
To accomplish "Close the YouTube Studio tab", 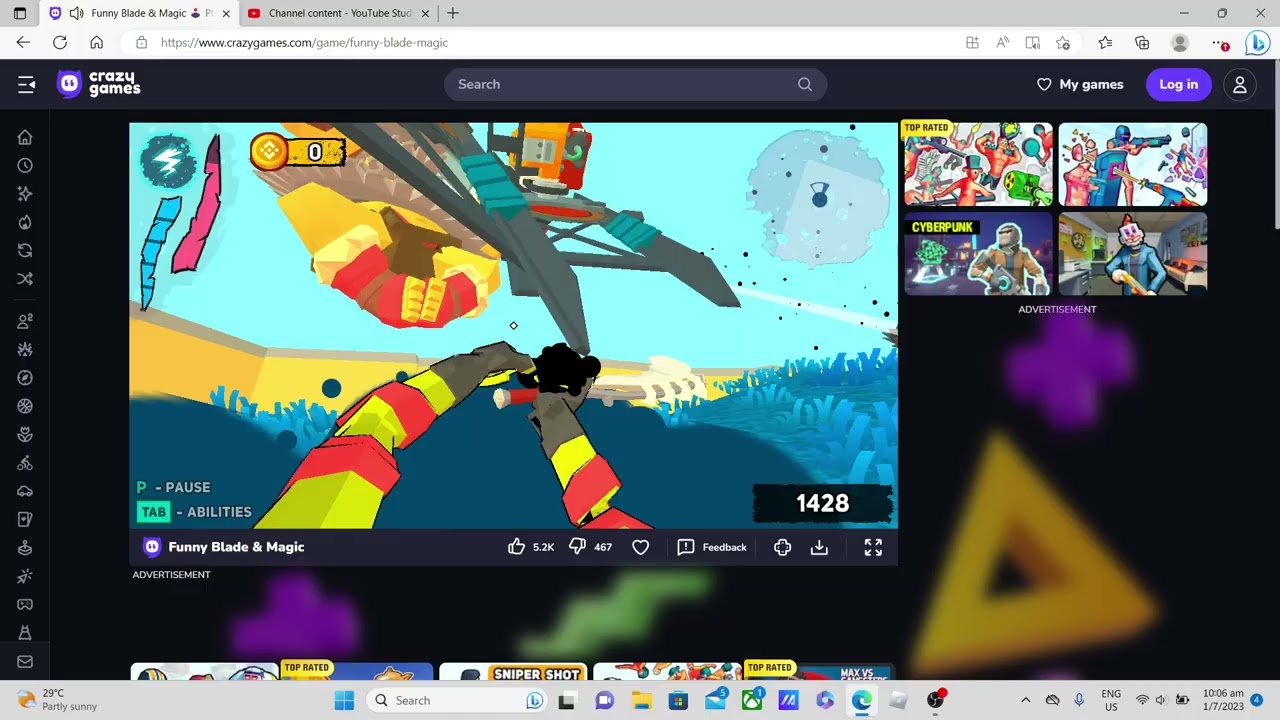I will pyautogui.click(x=425, y=14).
